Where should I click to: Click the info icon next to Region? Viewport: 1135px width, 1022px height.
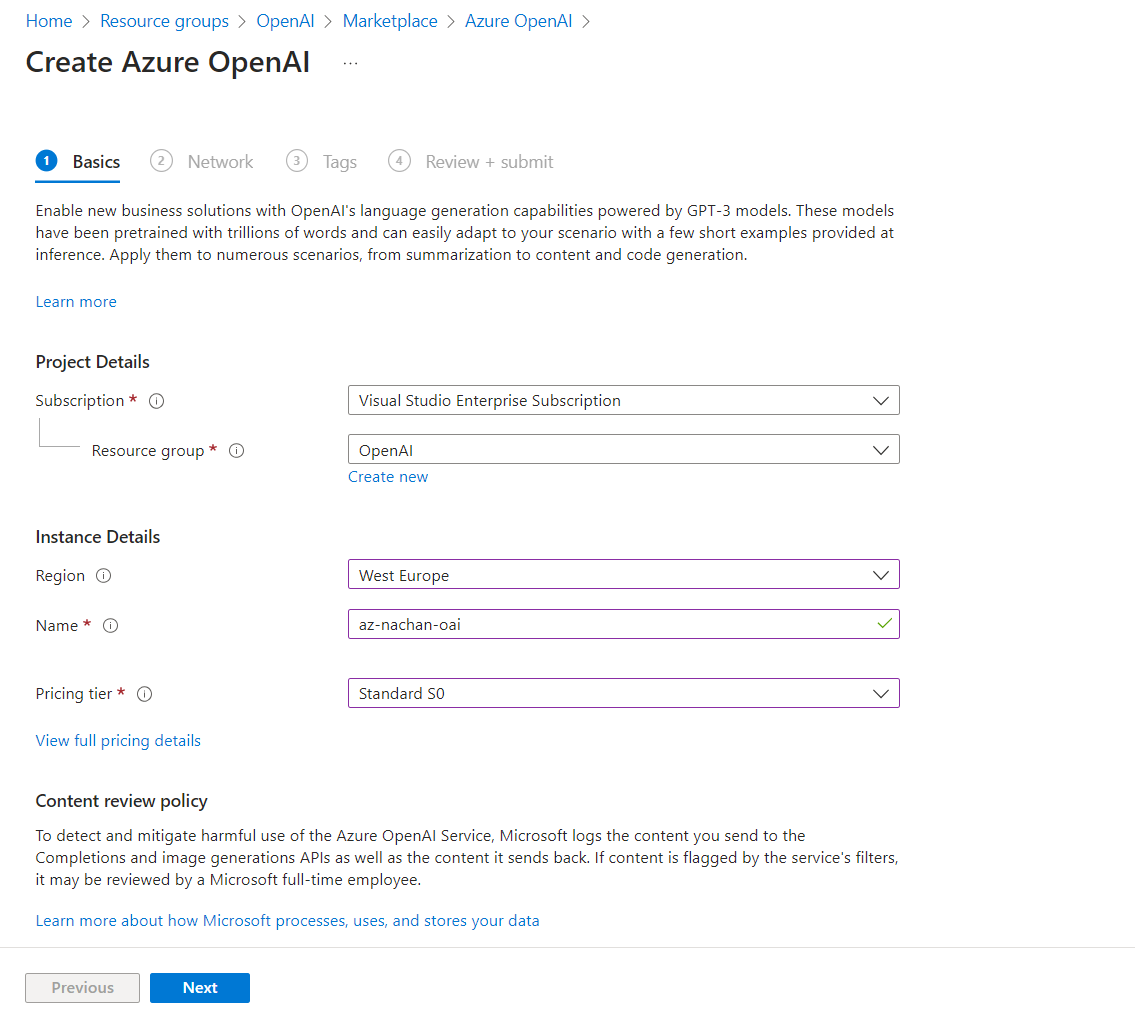coord(103,576)
